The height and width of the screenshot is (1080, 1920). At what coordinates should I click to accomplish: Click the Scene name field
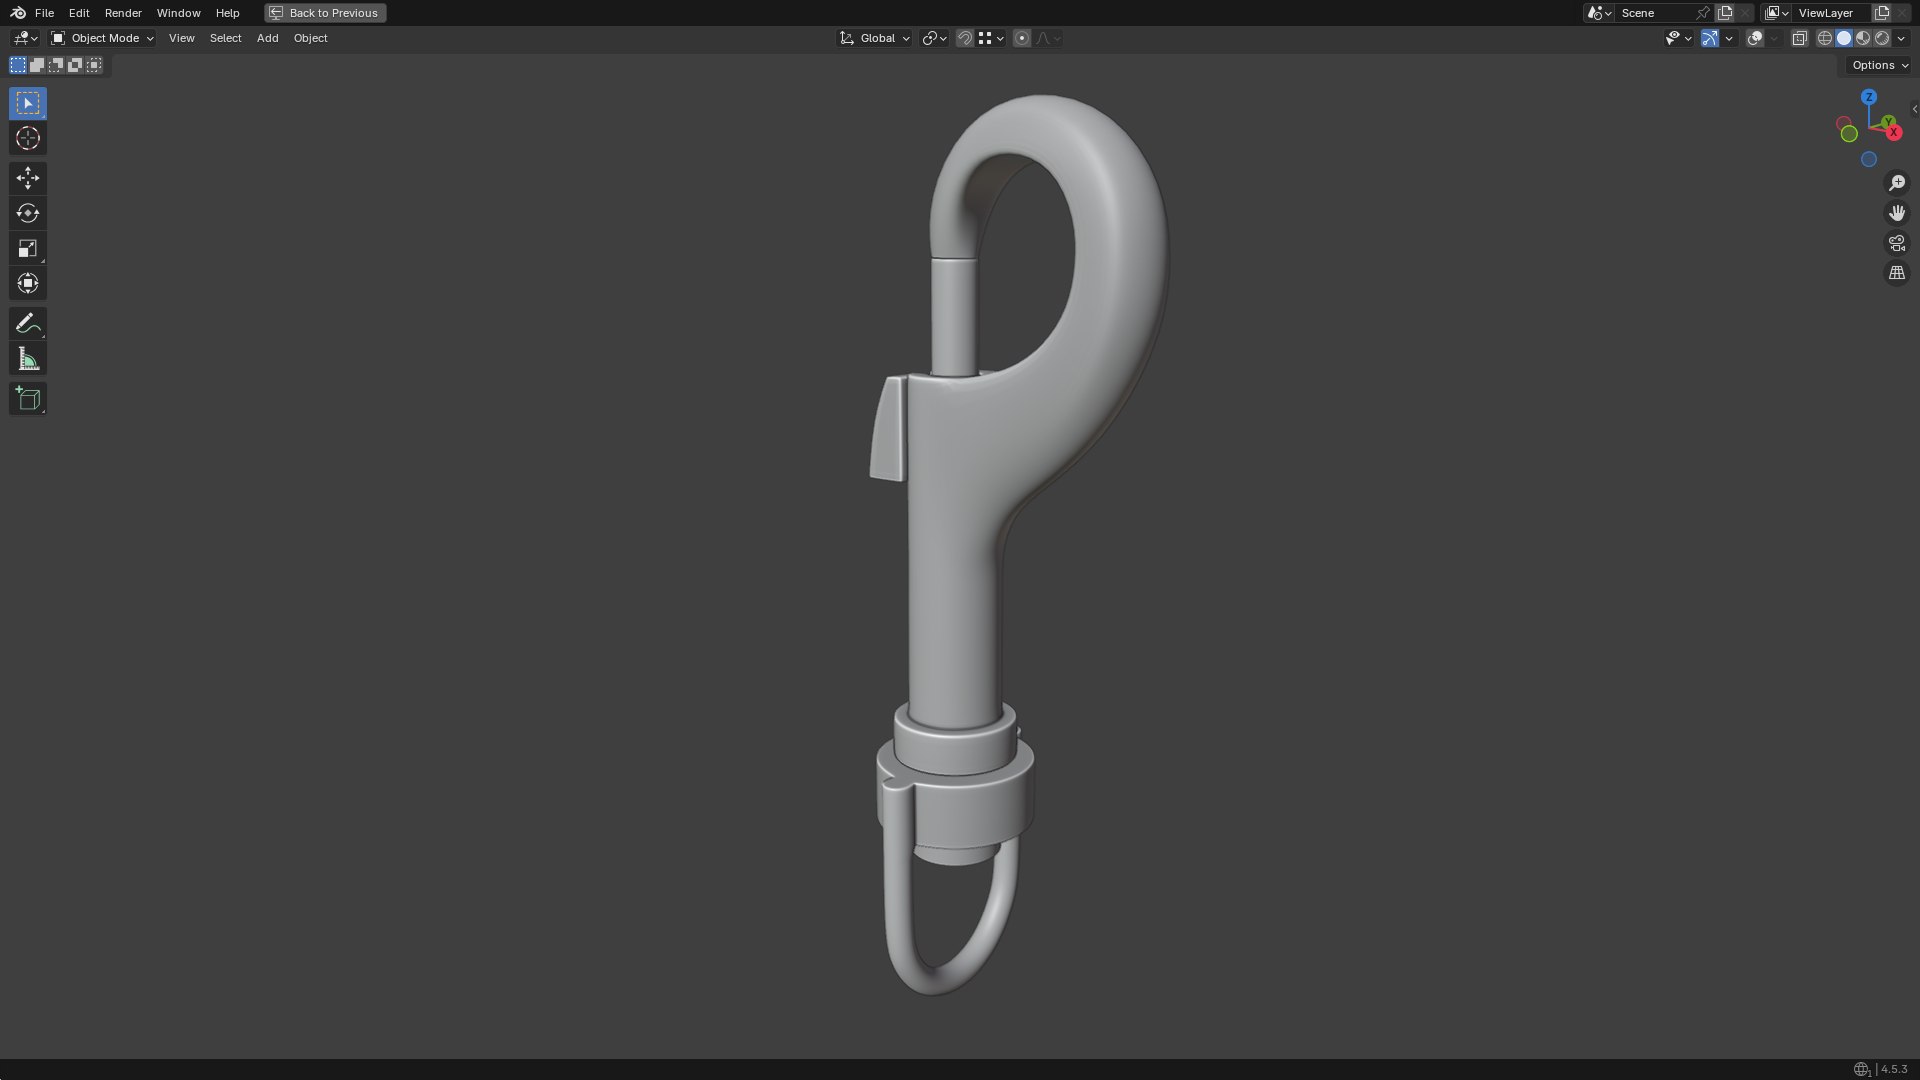pos(1655,13)
